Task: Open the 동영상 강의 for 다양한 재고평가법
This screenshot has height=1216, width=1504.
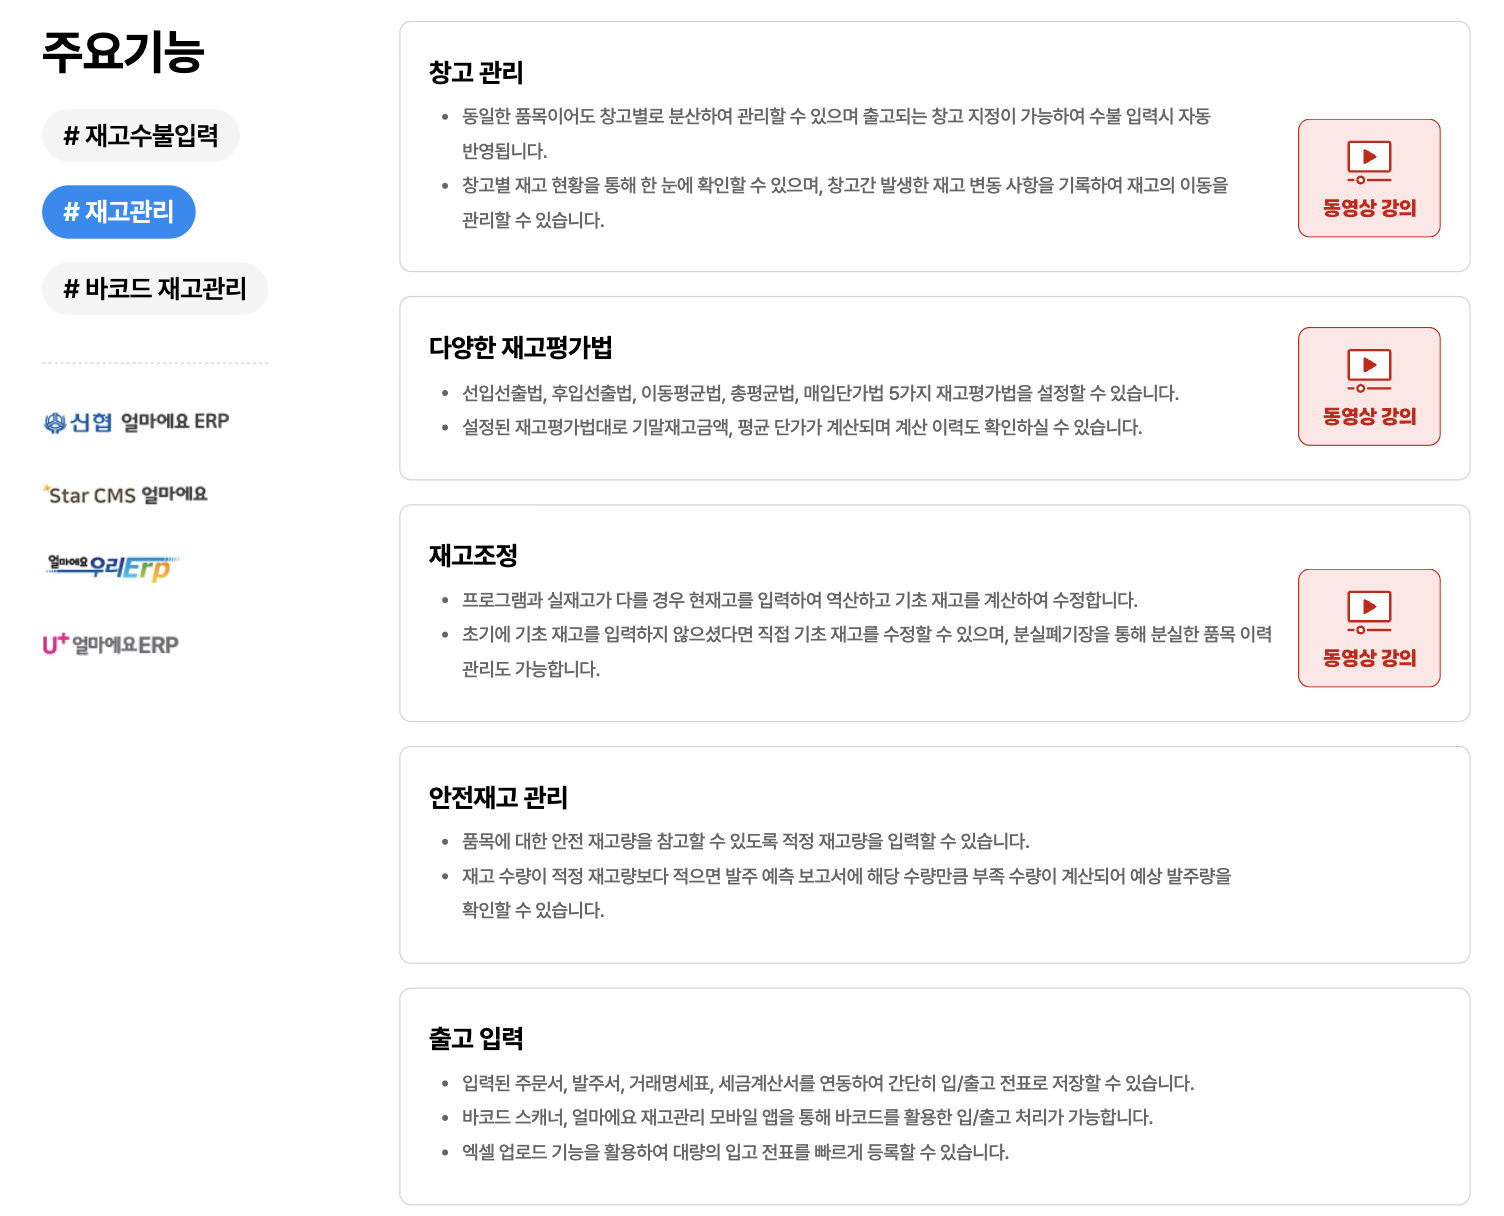Action: point(1368,386)
